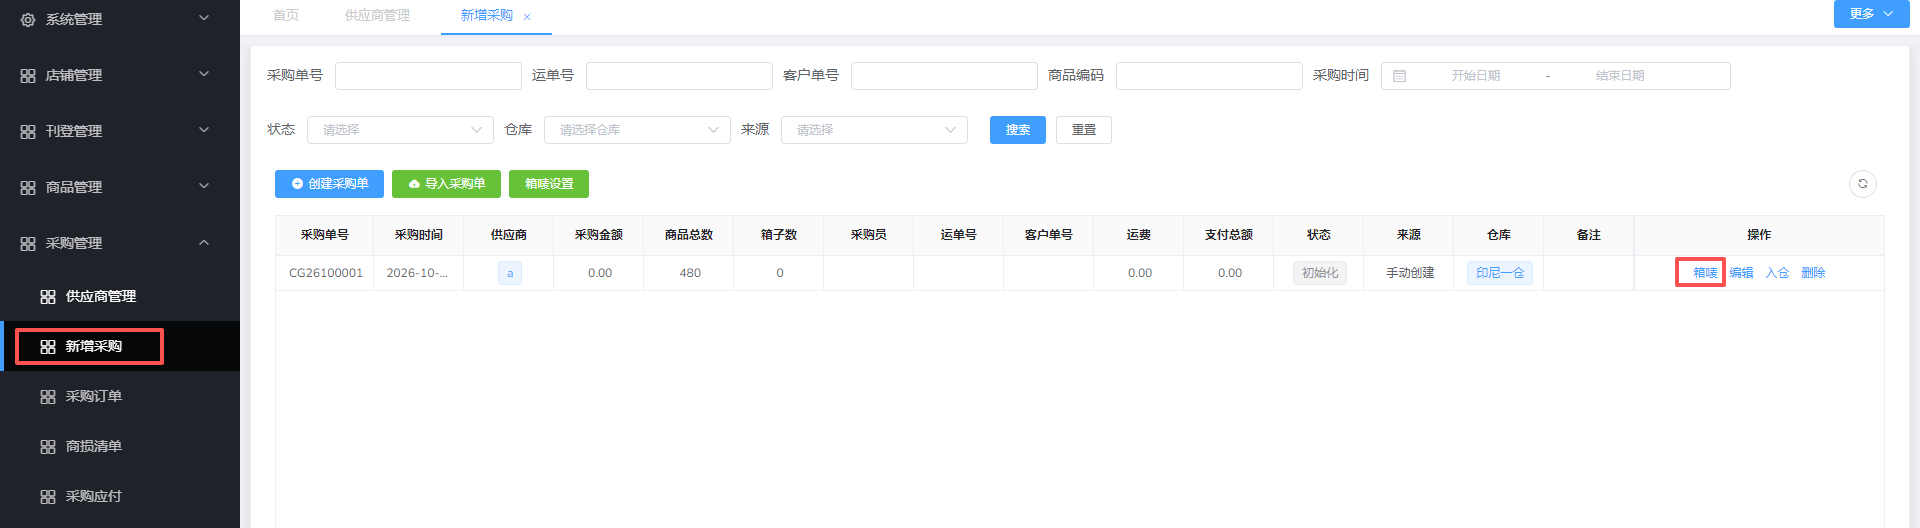Click 编辑 link for CG26100001

tap(1741, 273)
